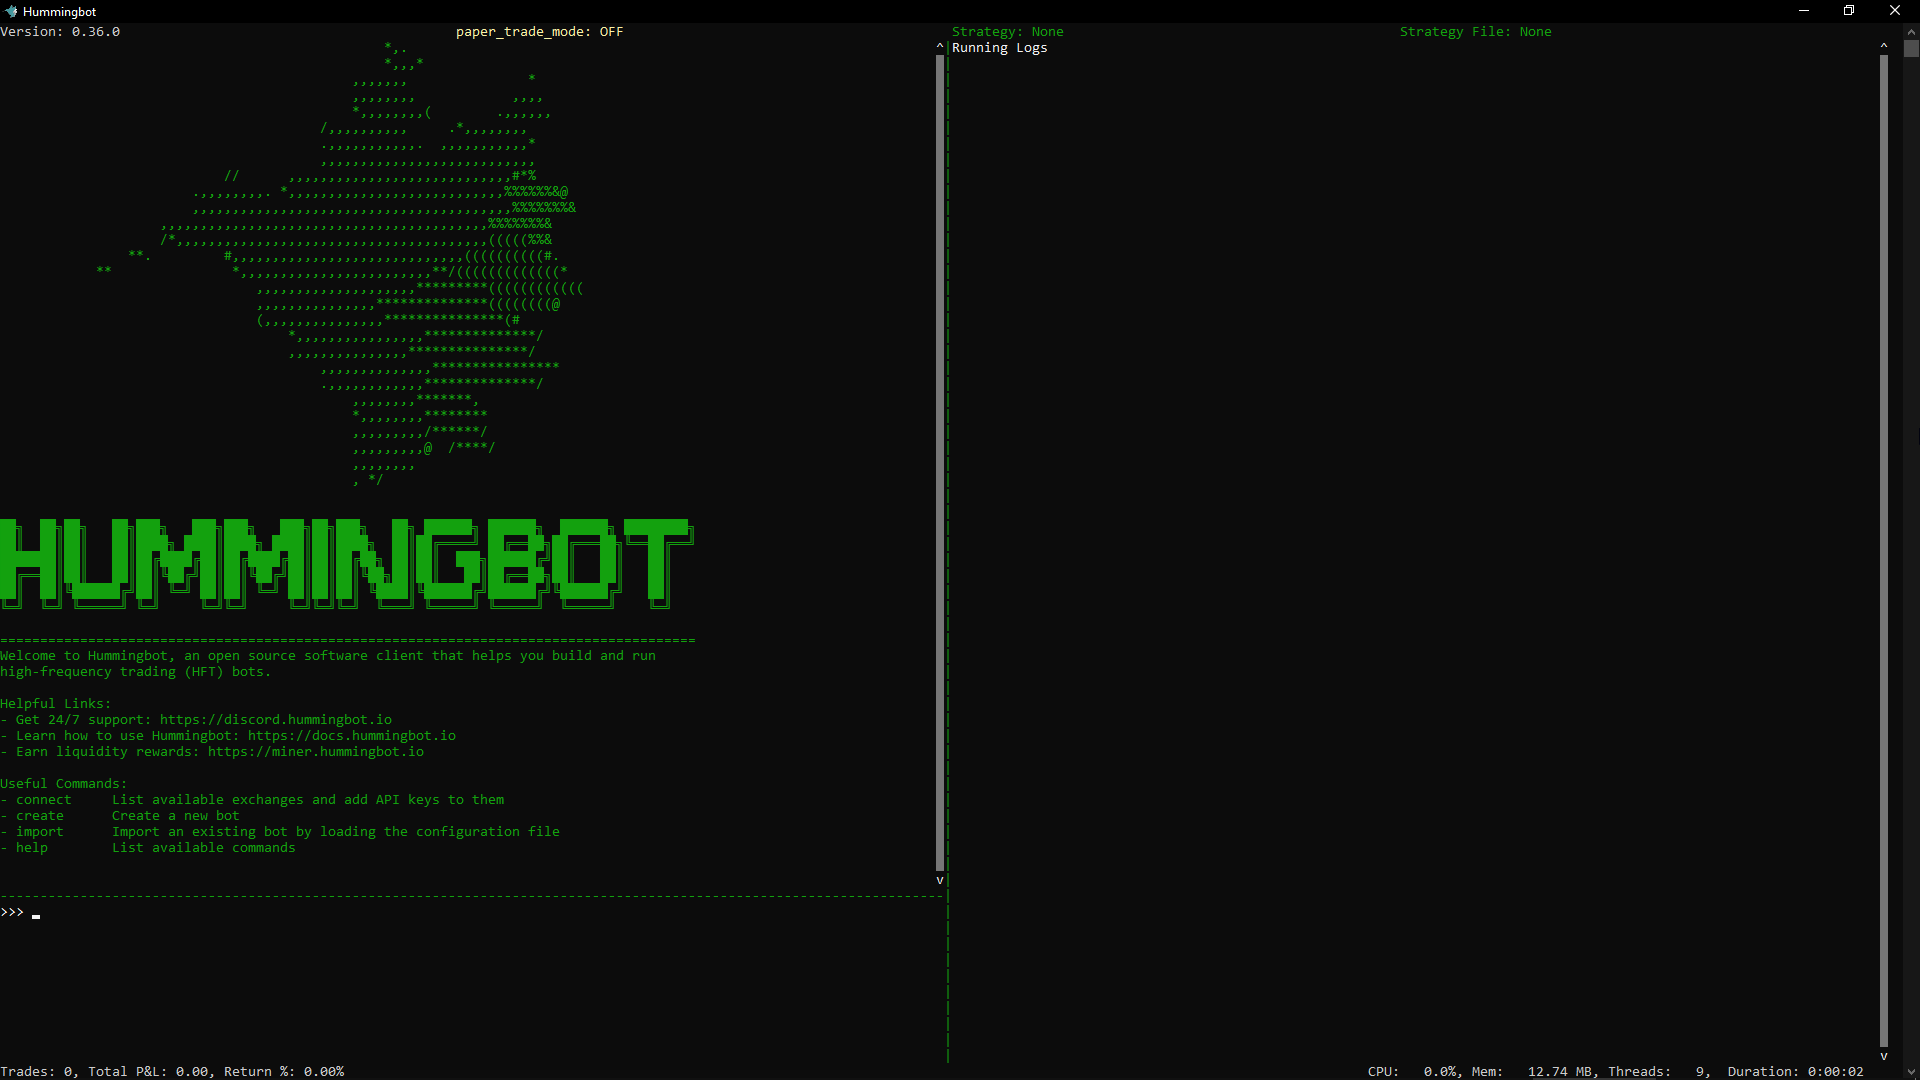Toggle paper_trade_mode from OFF
The height and width of the screenshot is (1080, 1920).
pyautogui.click(x=539, y=31)
